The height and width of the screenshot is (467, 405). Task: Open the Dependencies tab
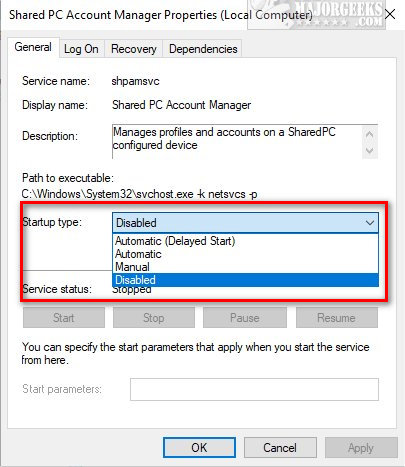point(203,49)
